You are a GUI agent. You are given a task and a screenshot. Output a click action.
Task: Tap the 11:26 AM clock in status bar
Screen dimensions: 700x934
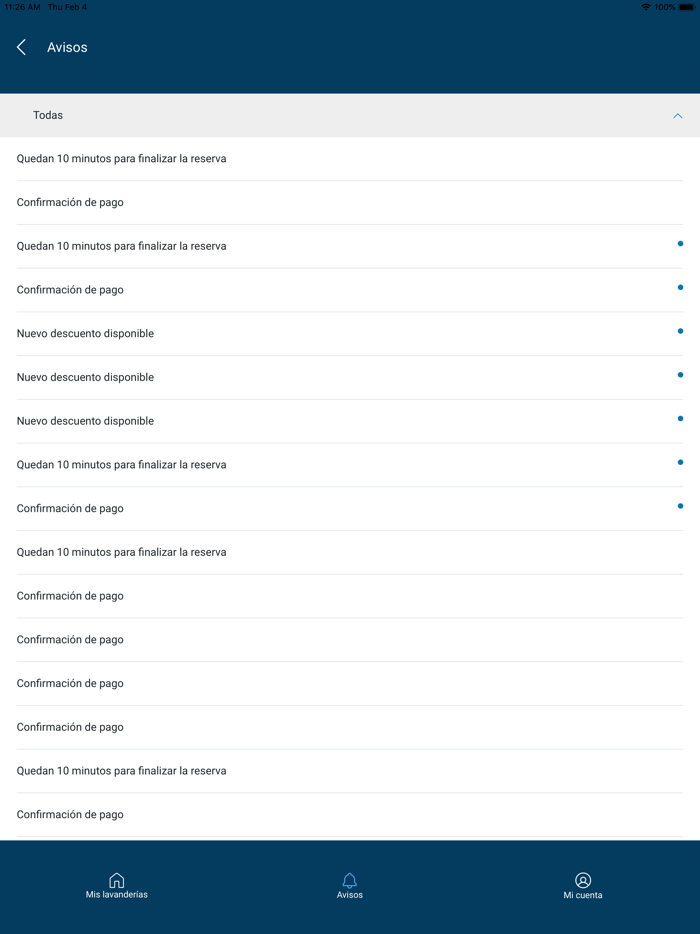pyautogui.click(x=22, y=7)
